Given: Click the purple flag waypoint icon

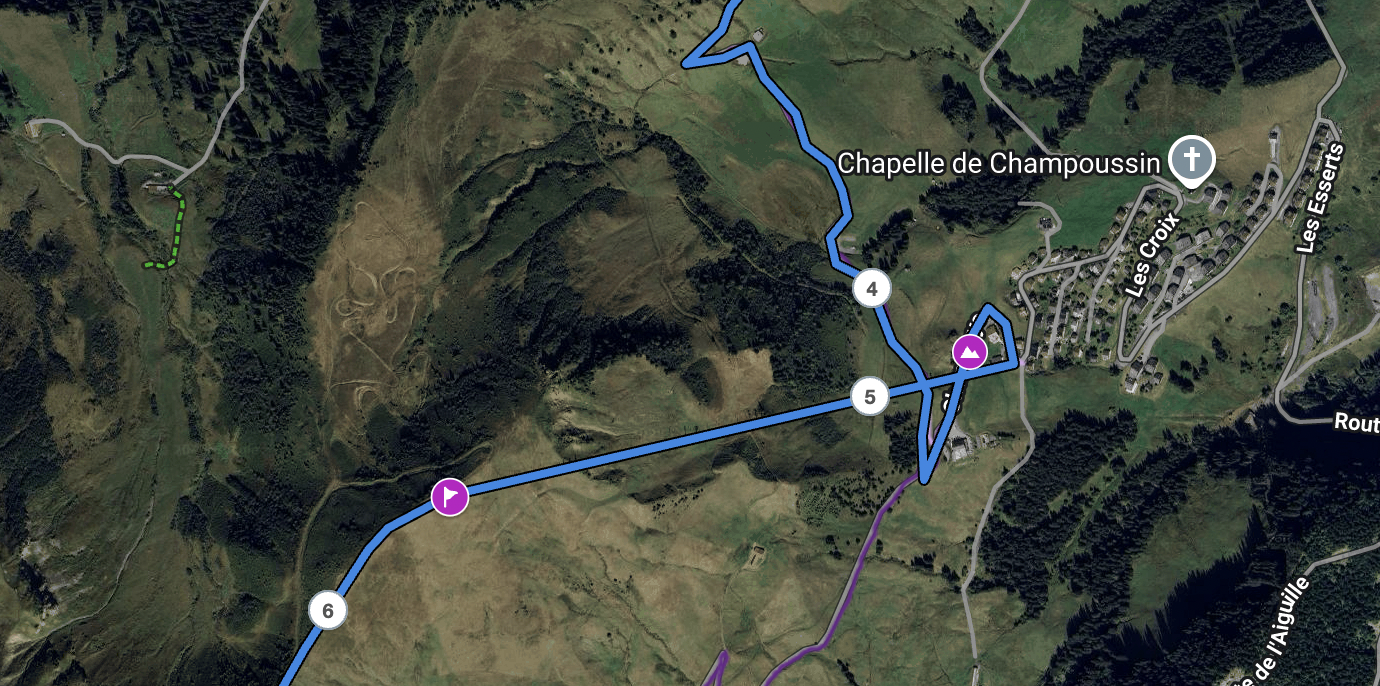Looking at the screenshot, I should [450, 495].
